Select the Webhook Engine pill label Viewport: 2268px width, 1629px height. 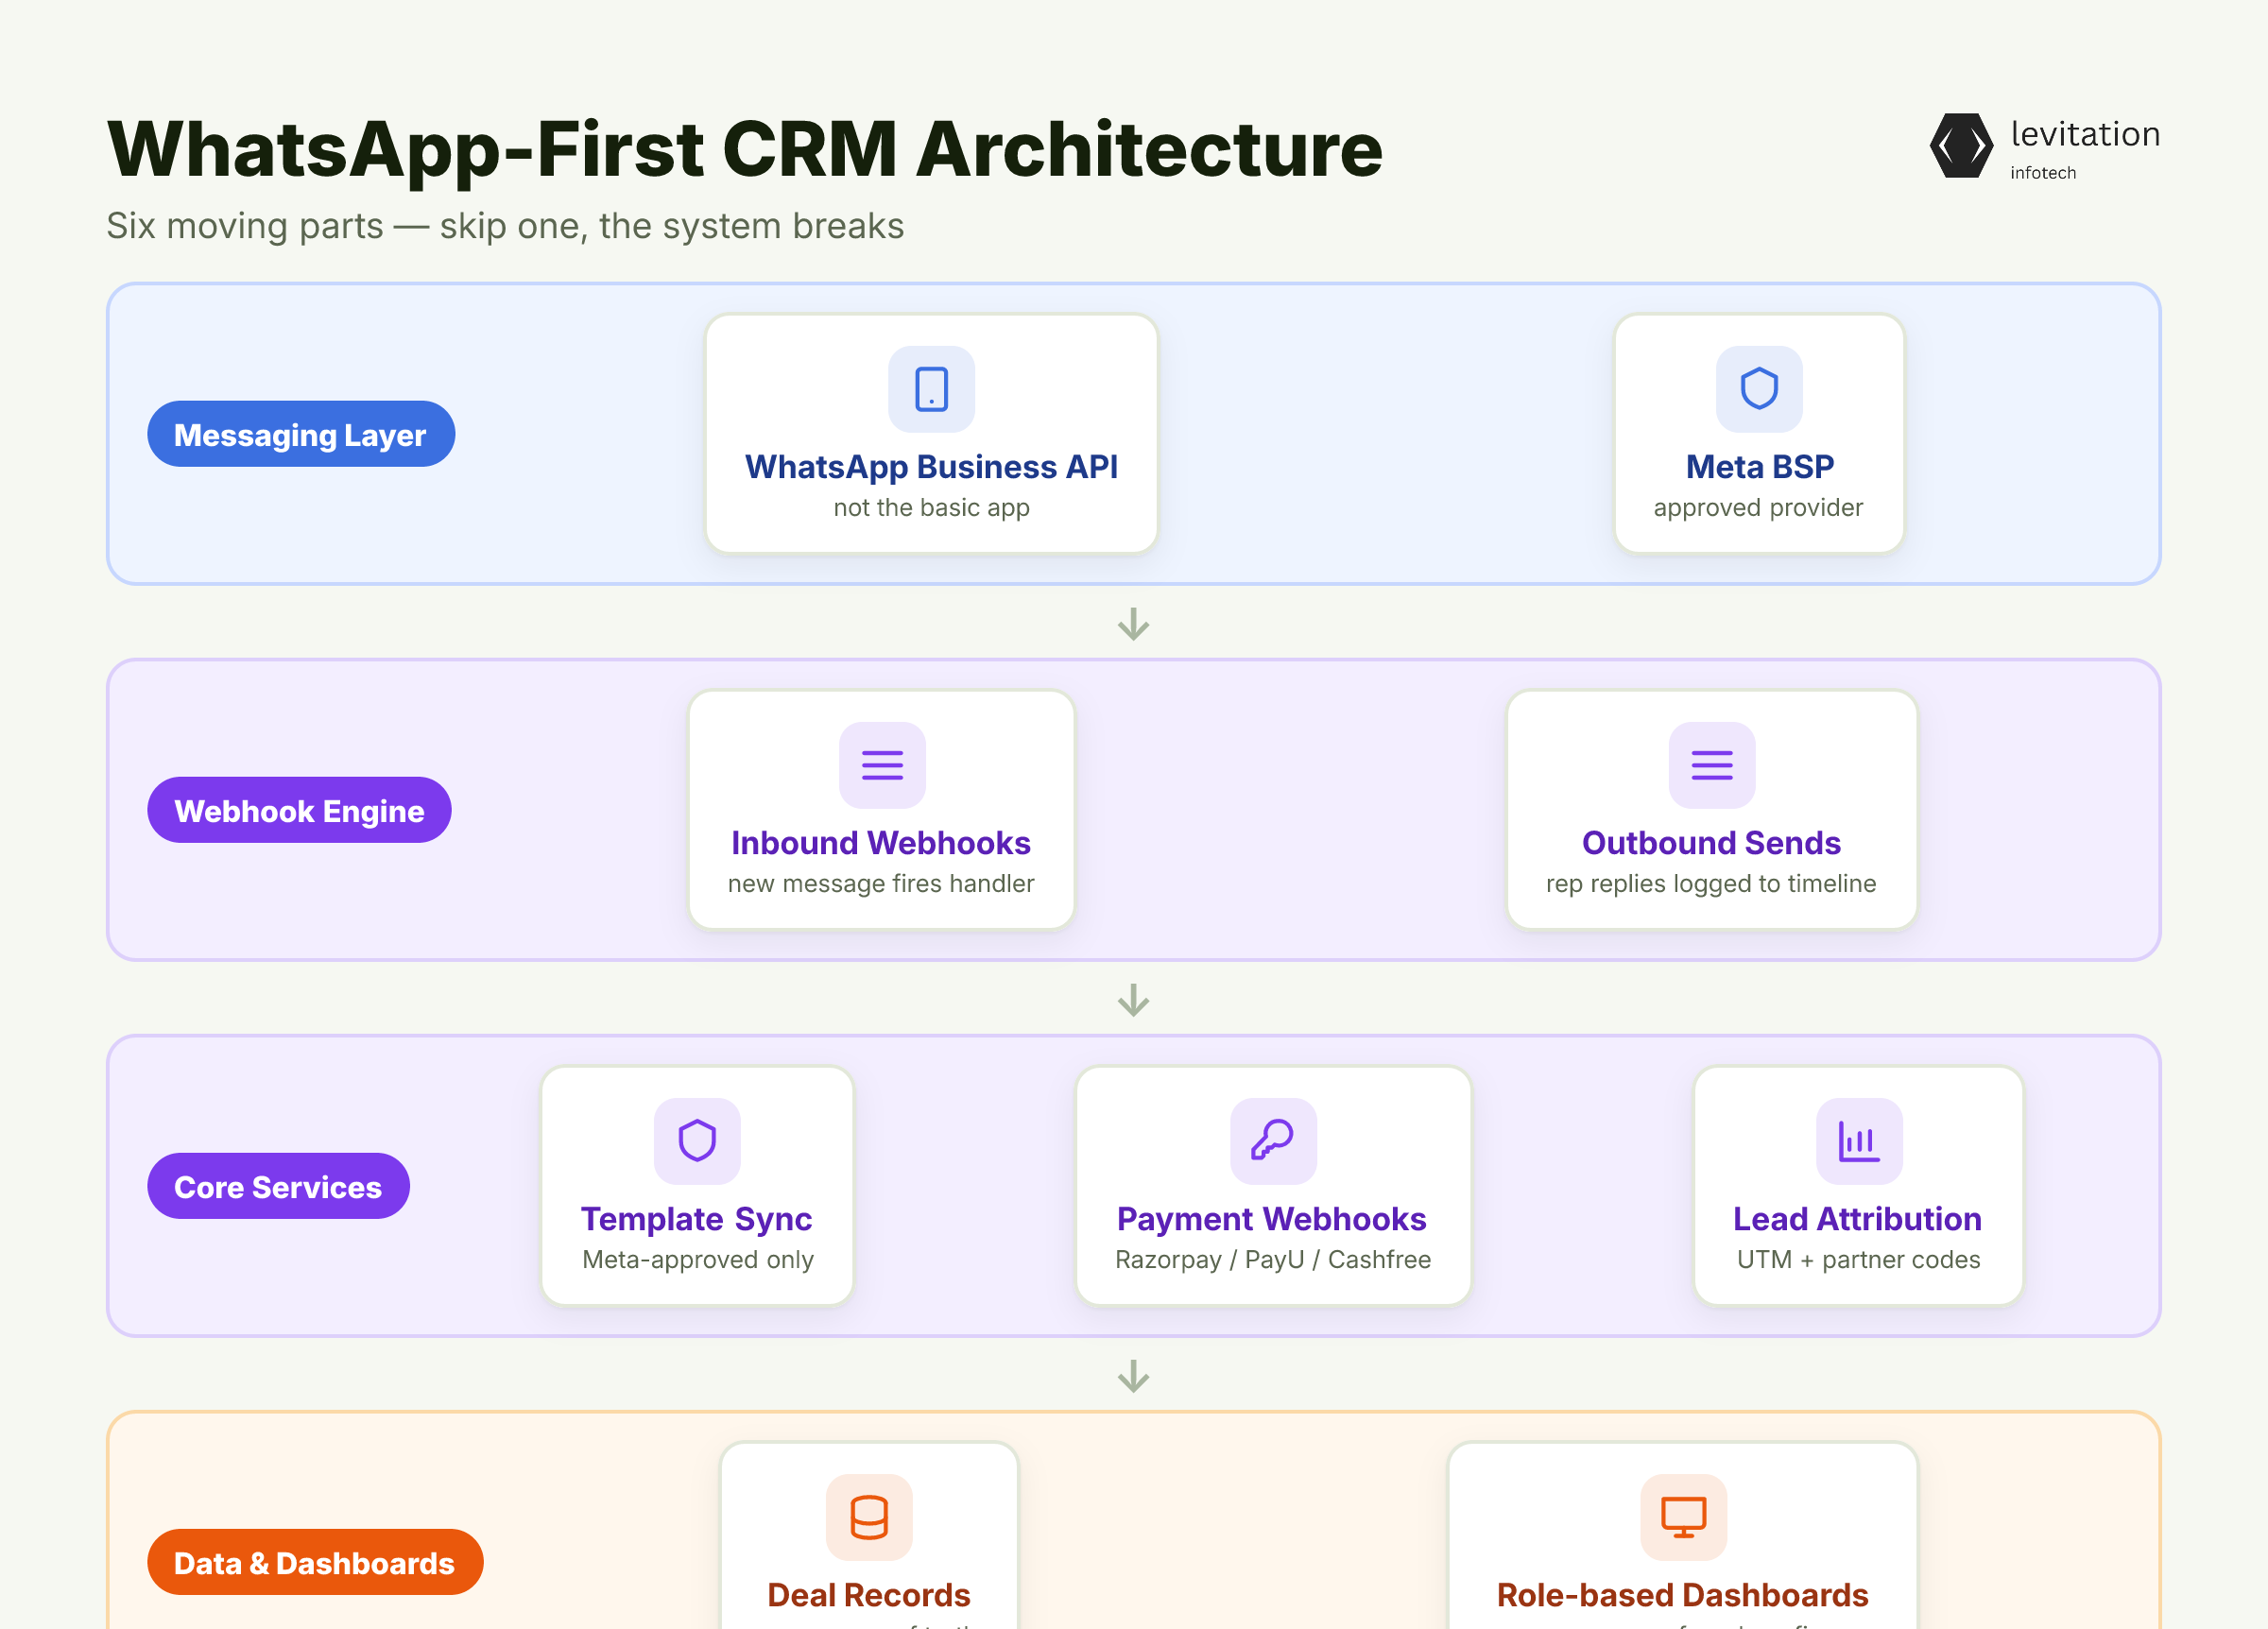point(299,810)
